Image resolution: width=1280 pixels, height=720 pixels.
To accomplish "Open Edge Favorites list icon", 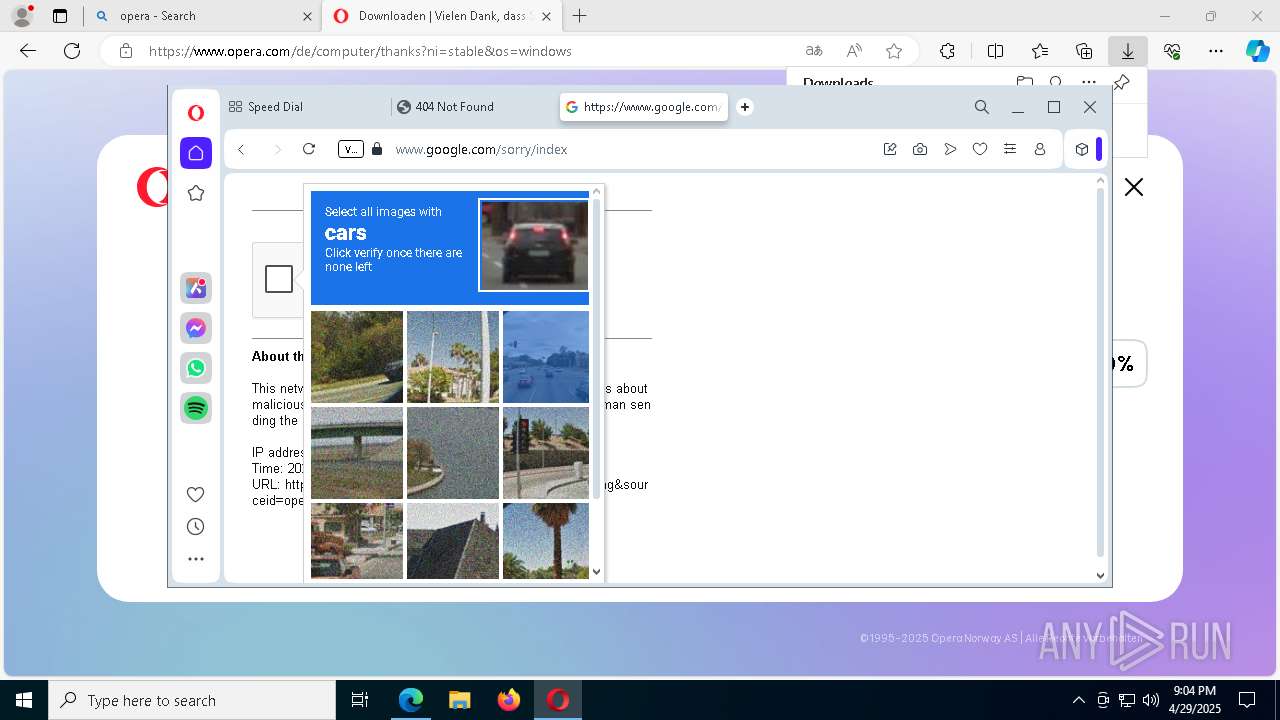I will pyautogui.click(x=1040, y=51).
